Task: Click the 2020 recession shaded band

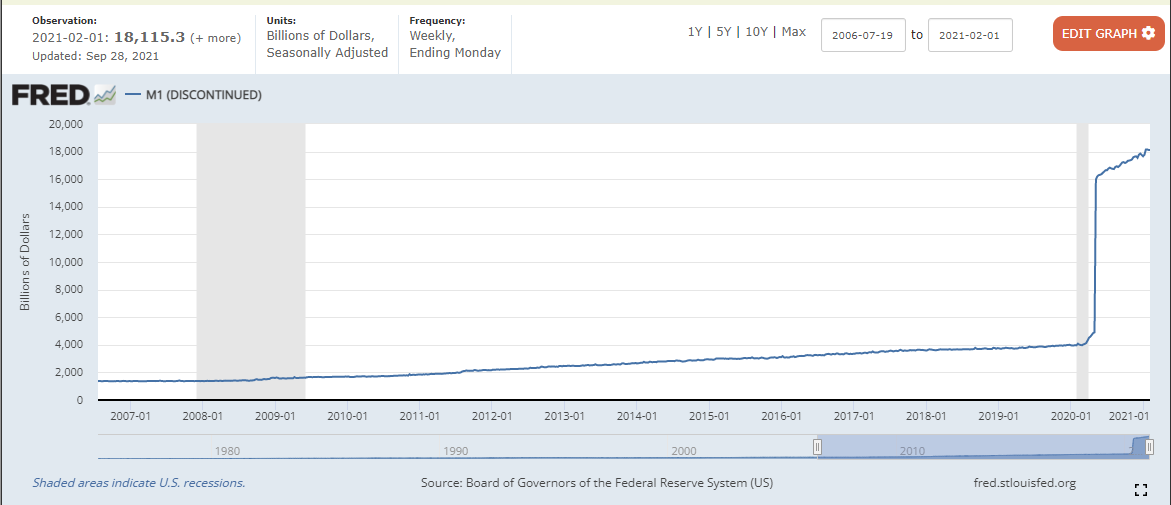Action: (1082, 261)
